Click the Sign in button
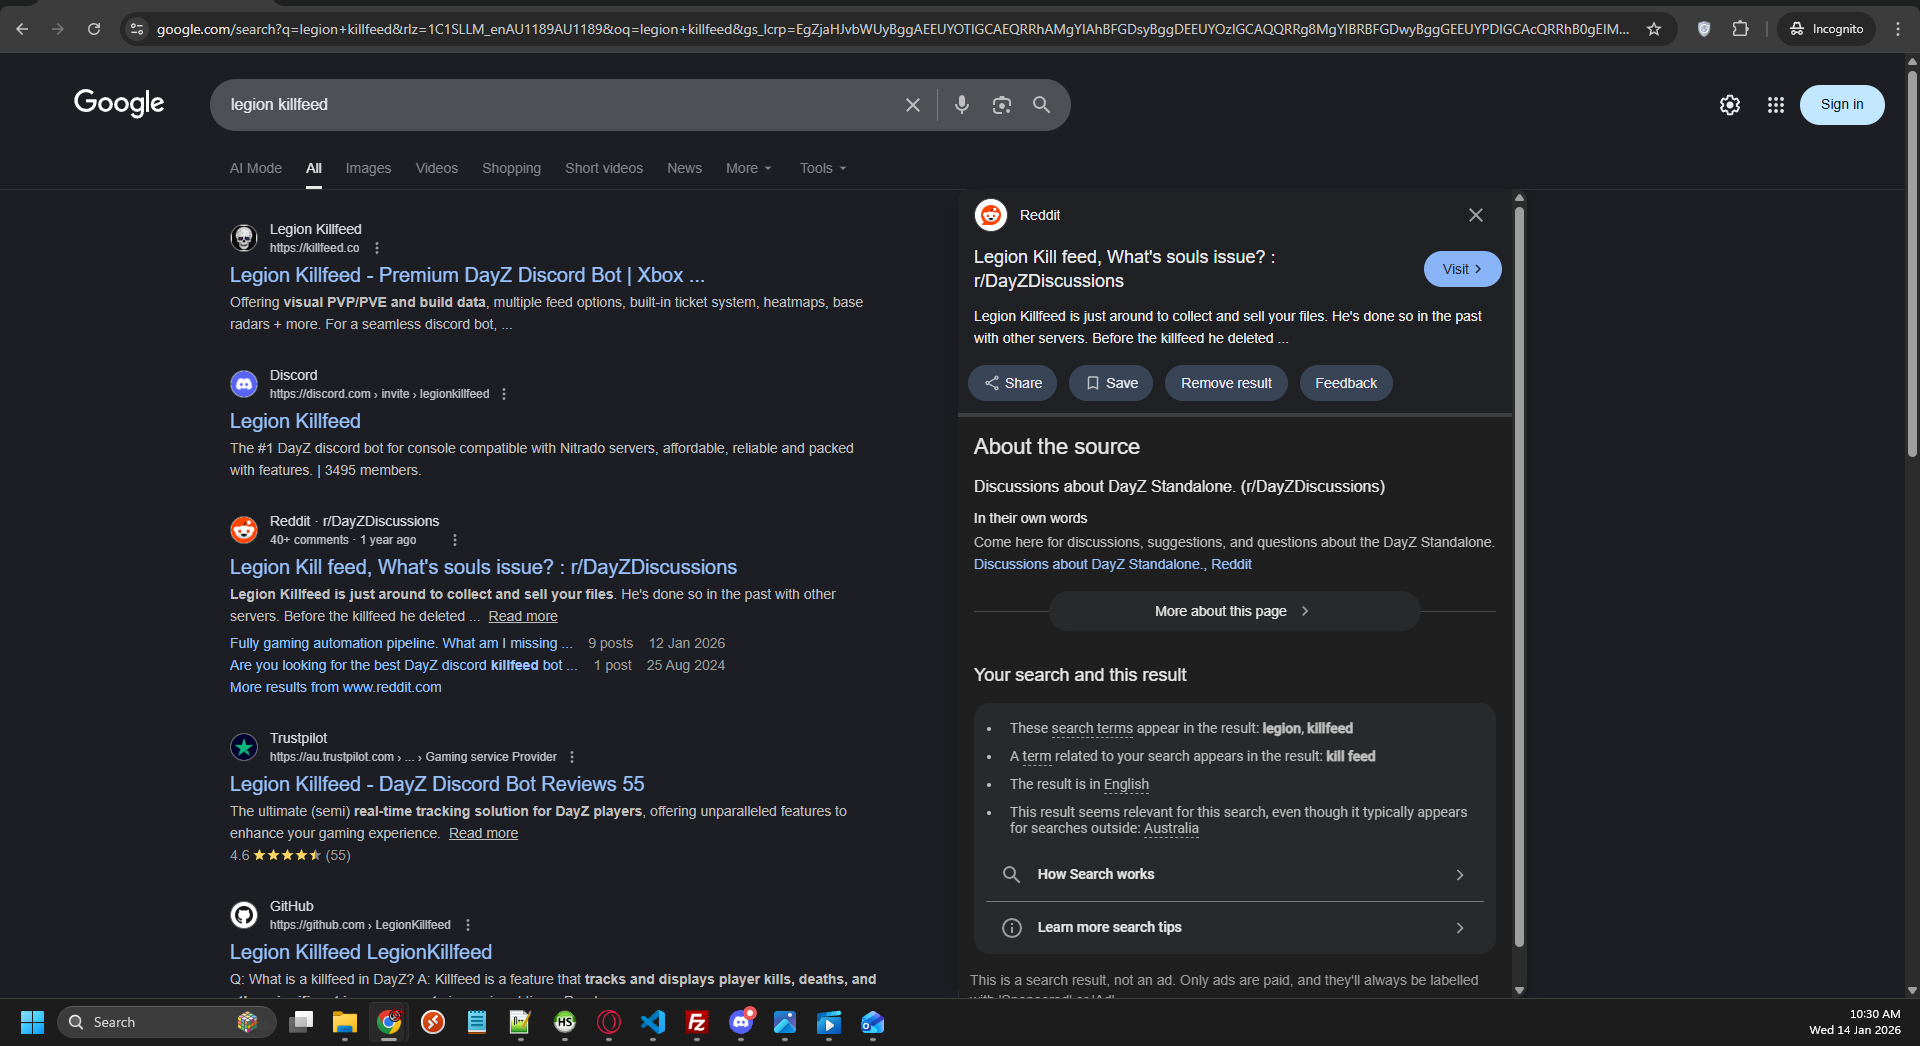The image size is (1920, 1046). [x=1842, y=105]
